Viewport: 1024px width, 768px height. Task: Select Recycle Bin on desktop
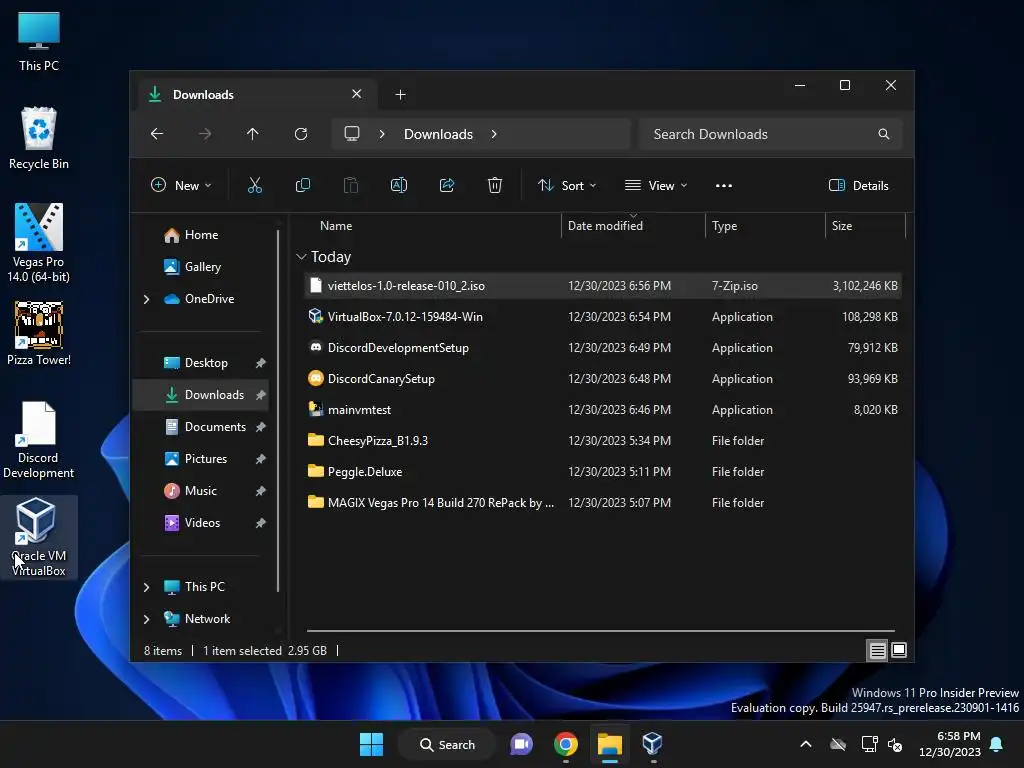point(39,138)
